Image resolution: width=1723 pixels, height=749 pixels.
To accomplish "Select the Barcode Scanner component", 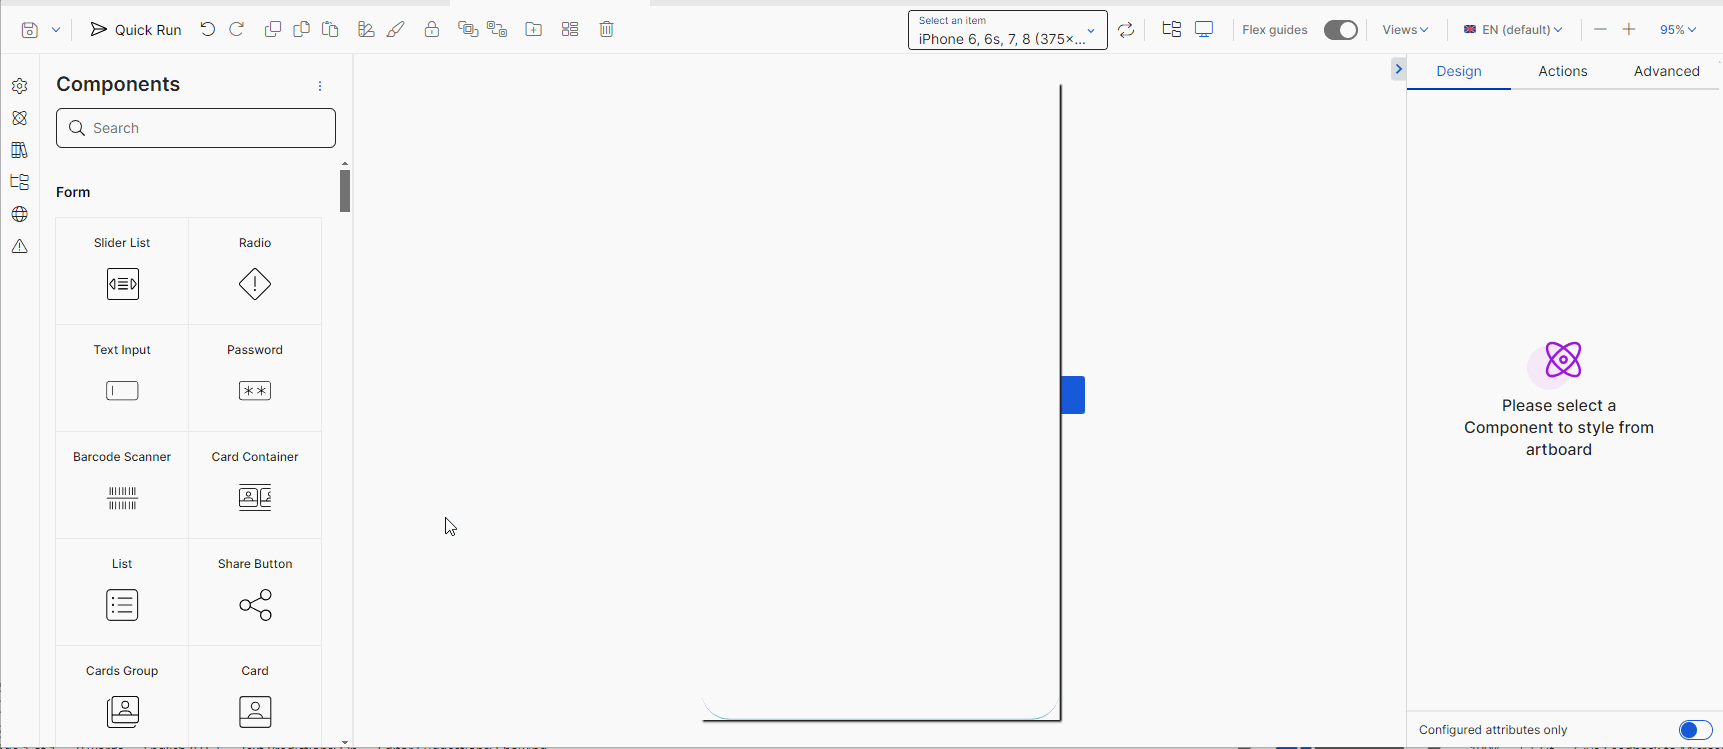I will (x=122, y=485).
